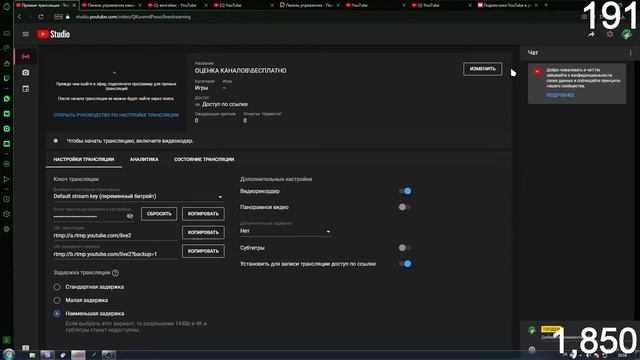Switch to НАСТРОЙКИ ТРАНСЛЯЦИИ tab
640x360 pixels.
(x=84, y=160)
